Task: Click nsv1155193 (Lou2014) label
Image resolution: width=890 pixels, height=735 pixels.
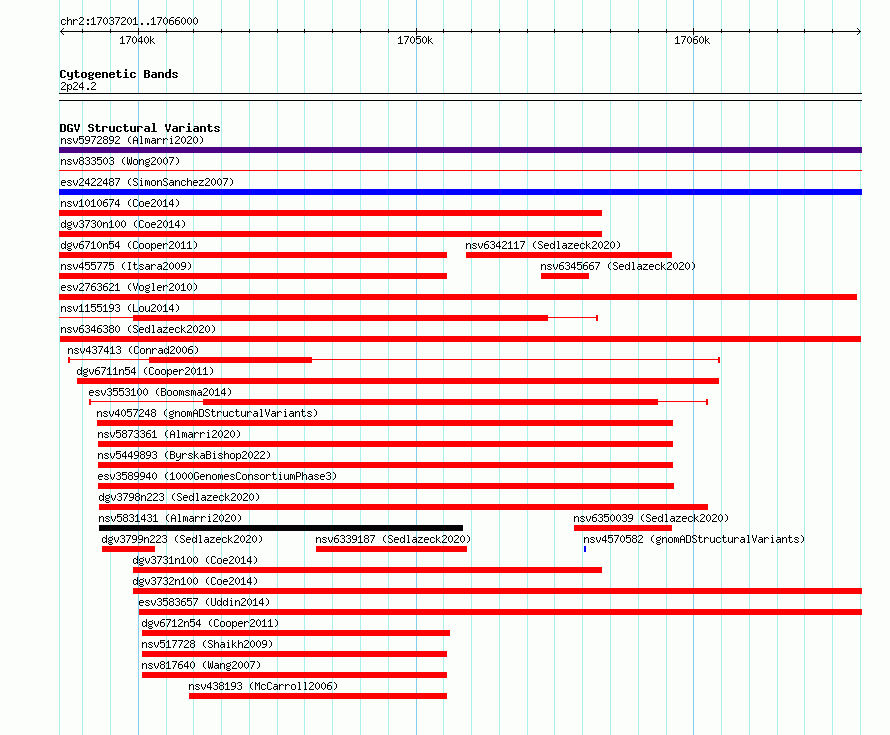Action: (x=120, y=308)
